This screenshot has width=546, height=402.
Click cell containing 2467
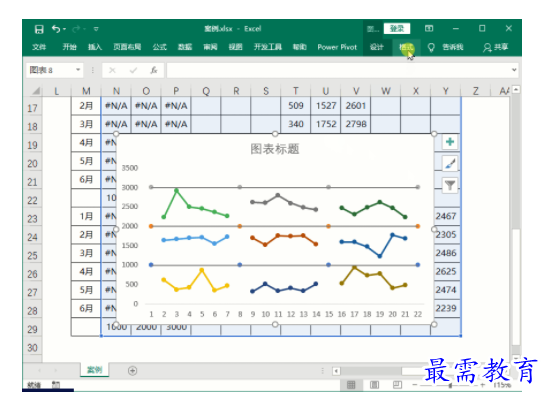[446, 216]
